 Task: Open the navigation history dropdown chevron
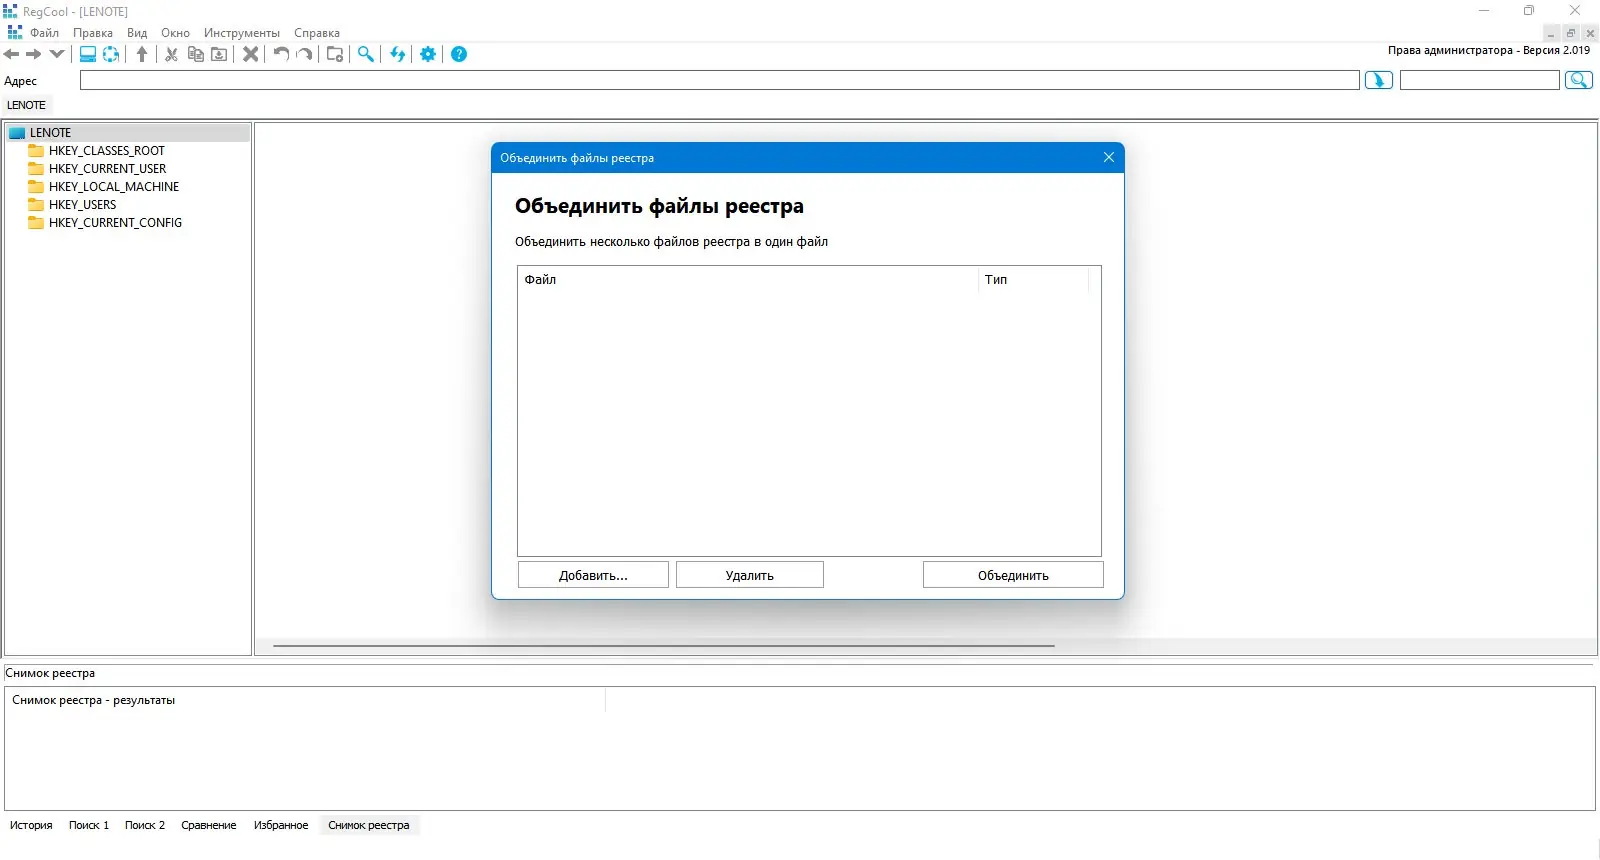(x=57, y=54)
